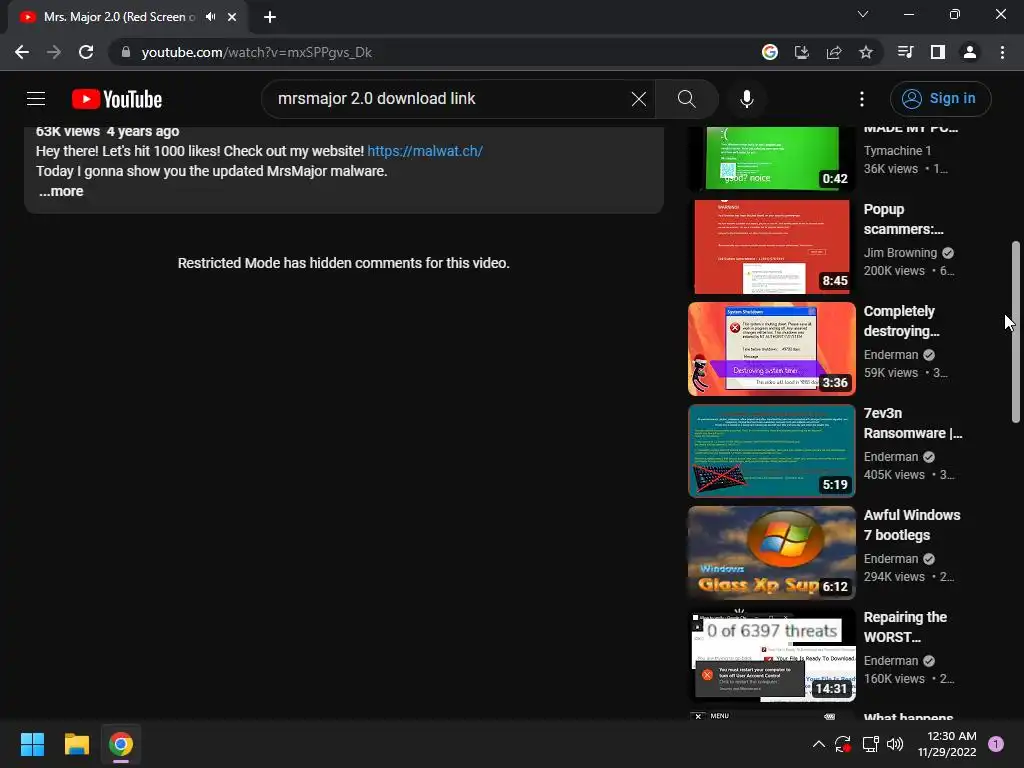Open Completely destroying video title
The width and height of the screenshot is (1024, 768).
[901, 321]
